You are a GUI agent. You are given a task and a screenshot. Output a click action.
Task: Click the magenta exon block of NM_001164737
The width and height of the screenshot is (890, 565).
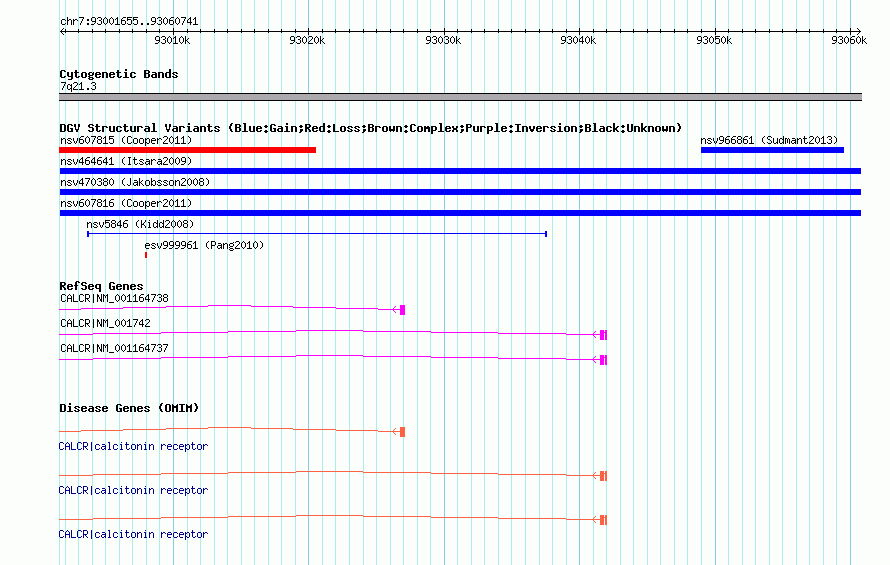click(x=603, y=359)
